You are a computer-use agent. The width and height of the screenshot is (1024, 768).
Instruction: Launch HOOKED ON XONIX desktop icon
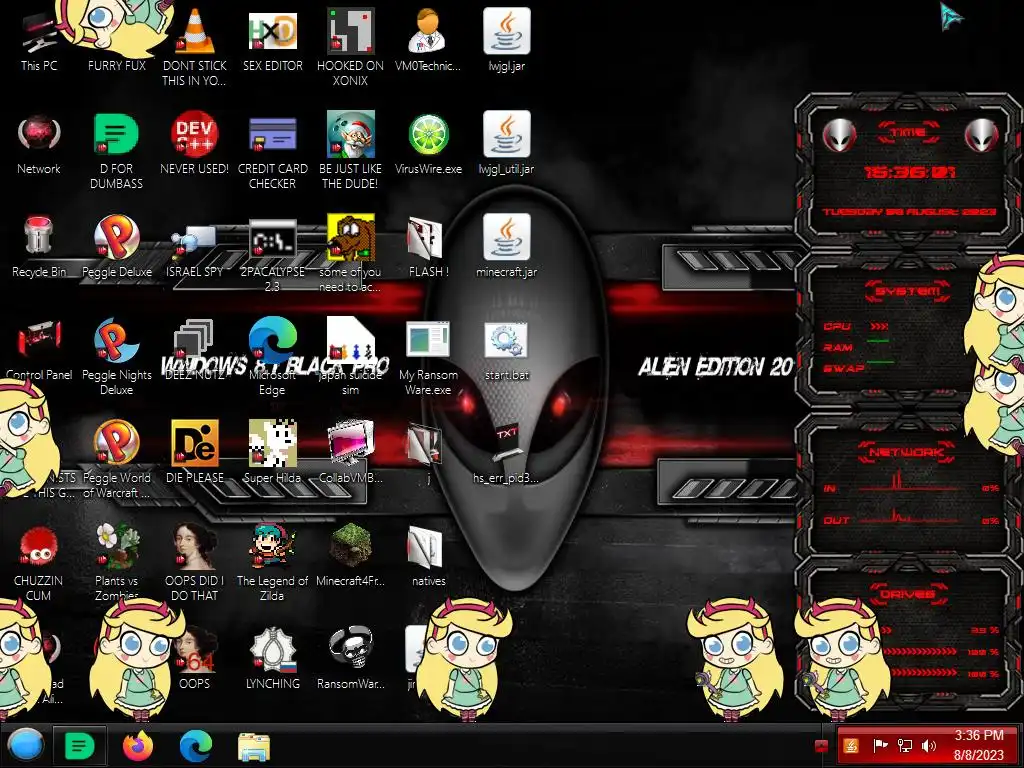[350, 31]
